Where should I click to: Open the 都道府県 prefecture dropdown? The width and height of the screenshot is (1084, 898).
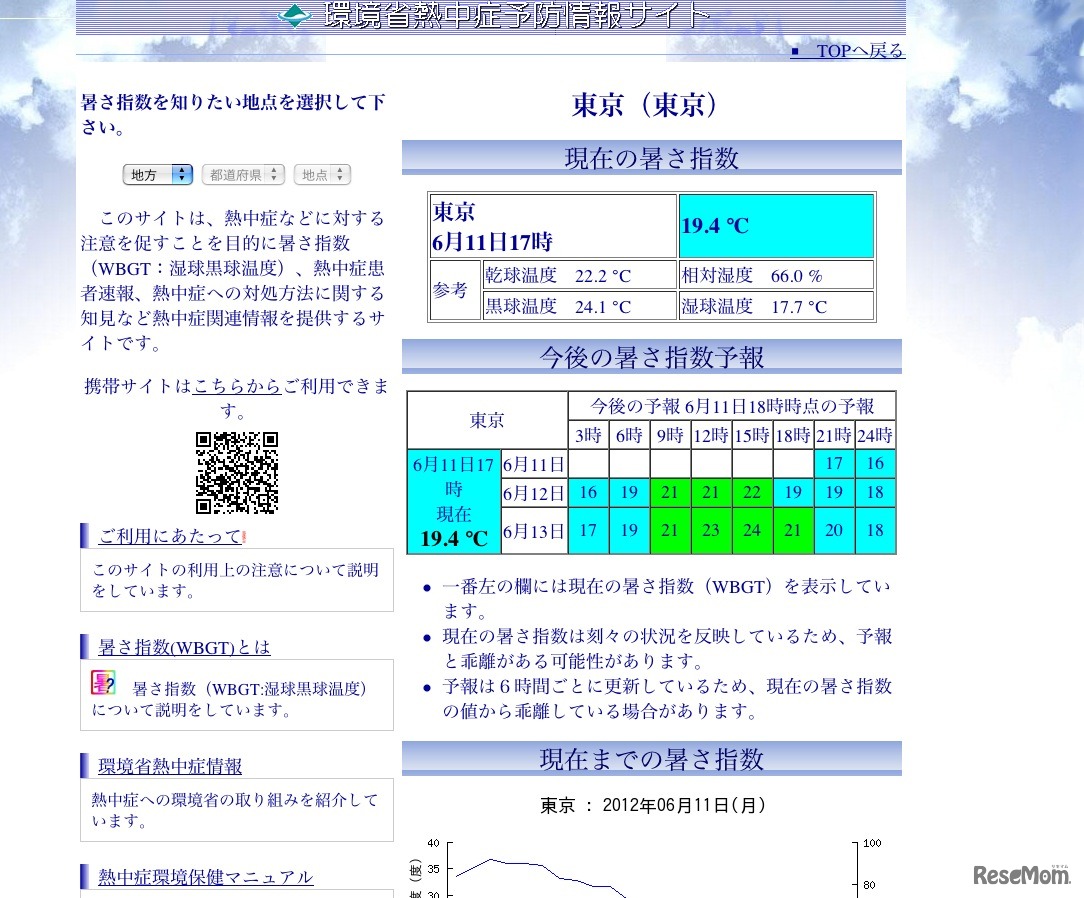242,174
